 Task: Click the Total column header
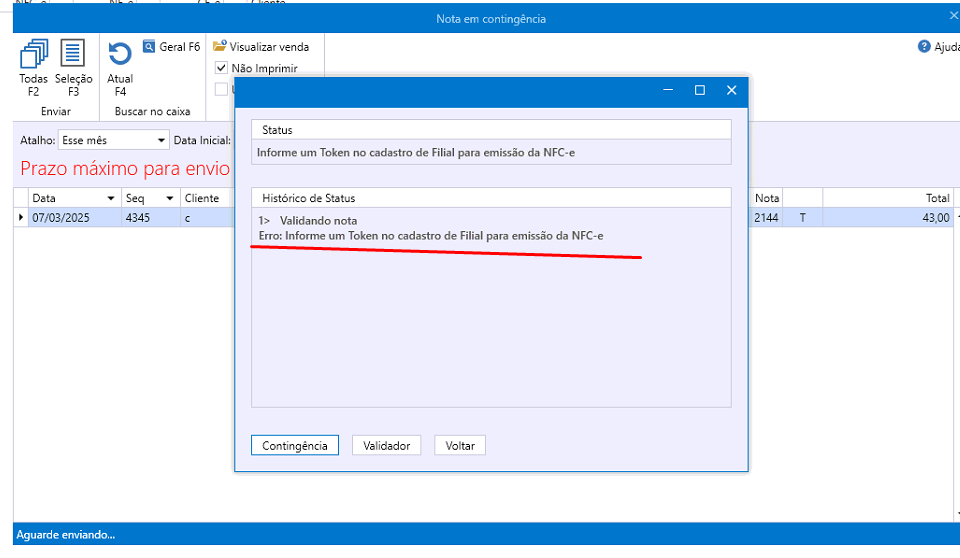click(888, 198)
